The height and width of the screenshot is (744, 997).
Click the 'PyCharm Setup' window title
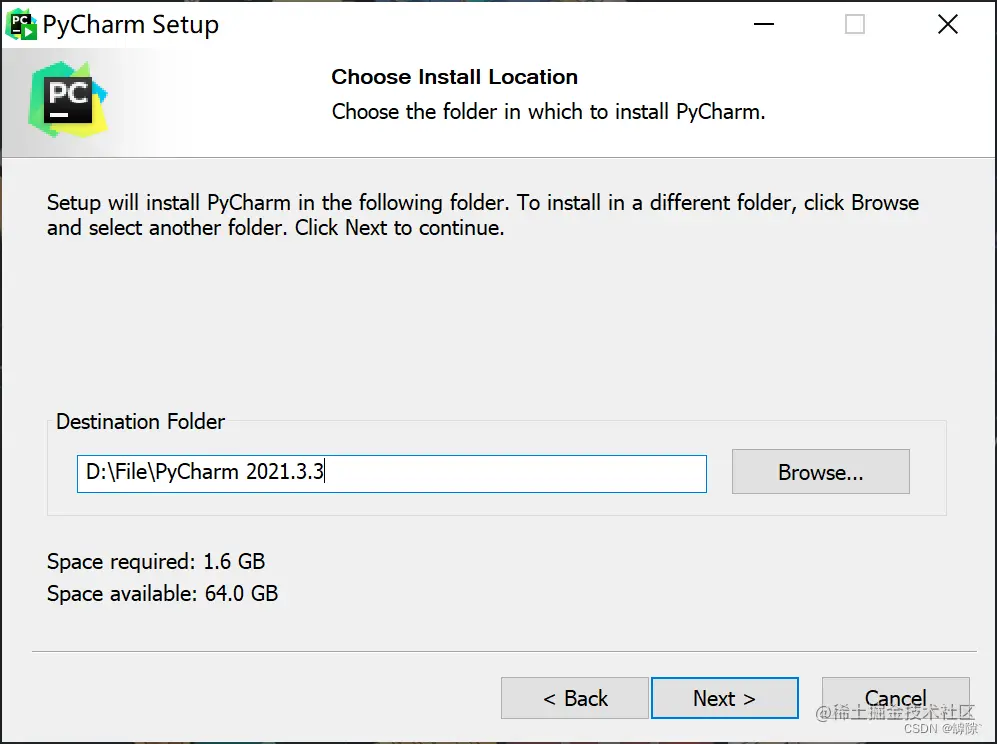coord(131,25)
